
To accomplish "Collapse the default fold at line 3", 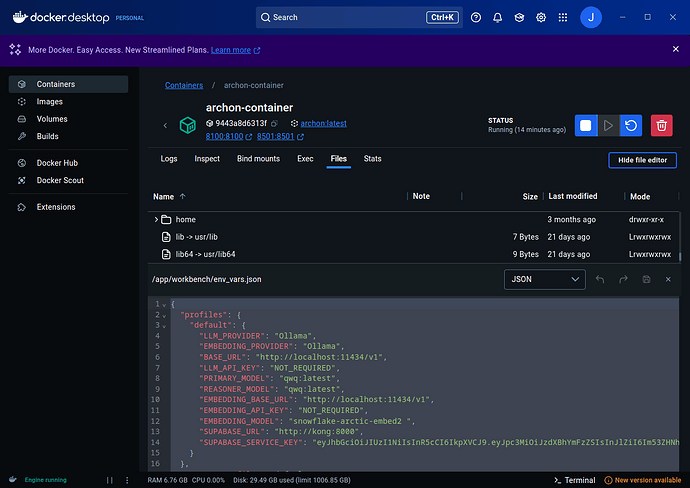I will (x=164, y=326).
